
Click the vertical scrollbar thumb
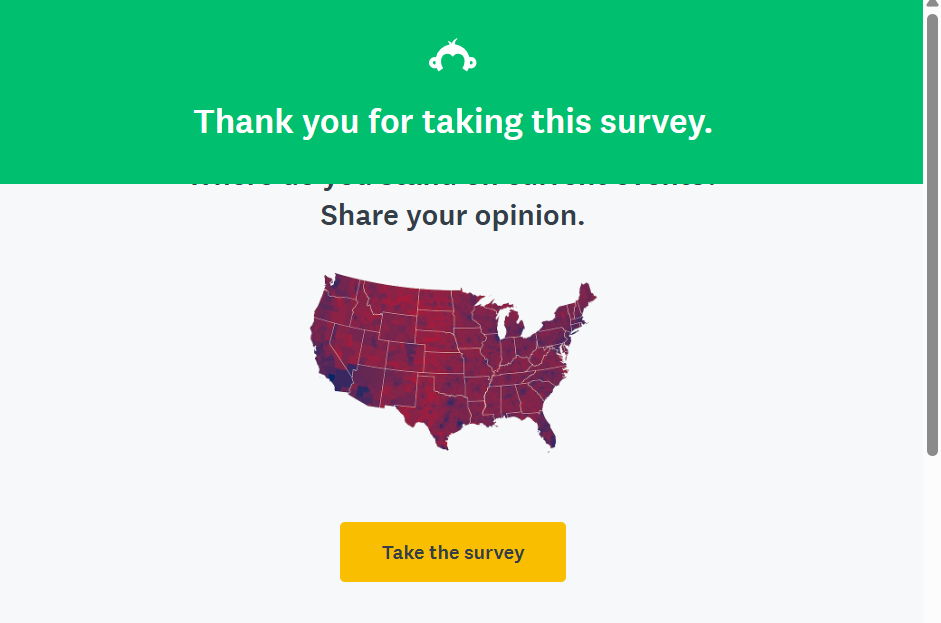pos(932,230)
